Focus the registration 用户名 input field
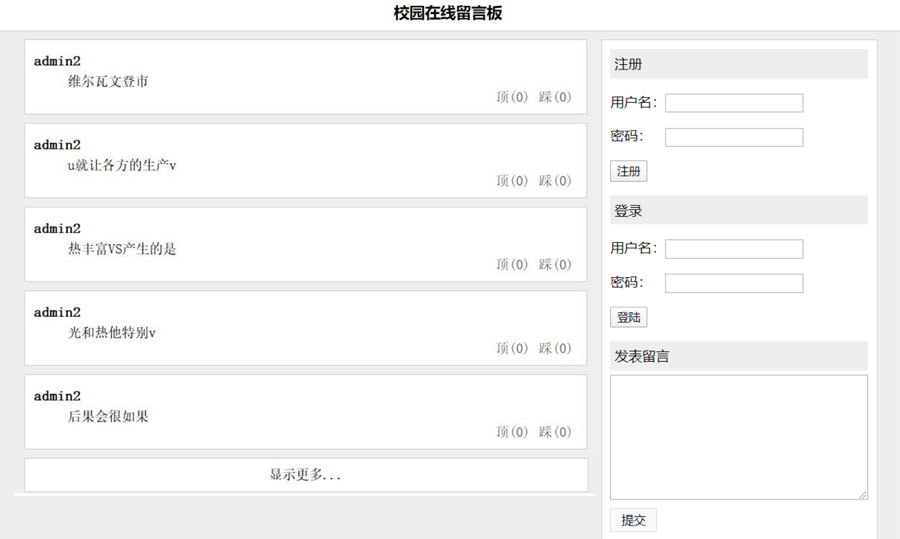Viewport: 900px width, 539px height. (734, 103)
